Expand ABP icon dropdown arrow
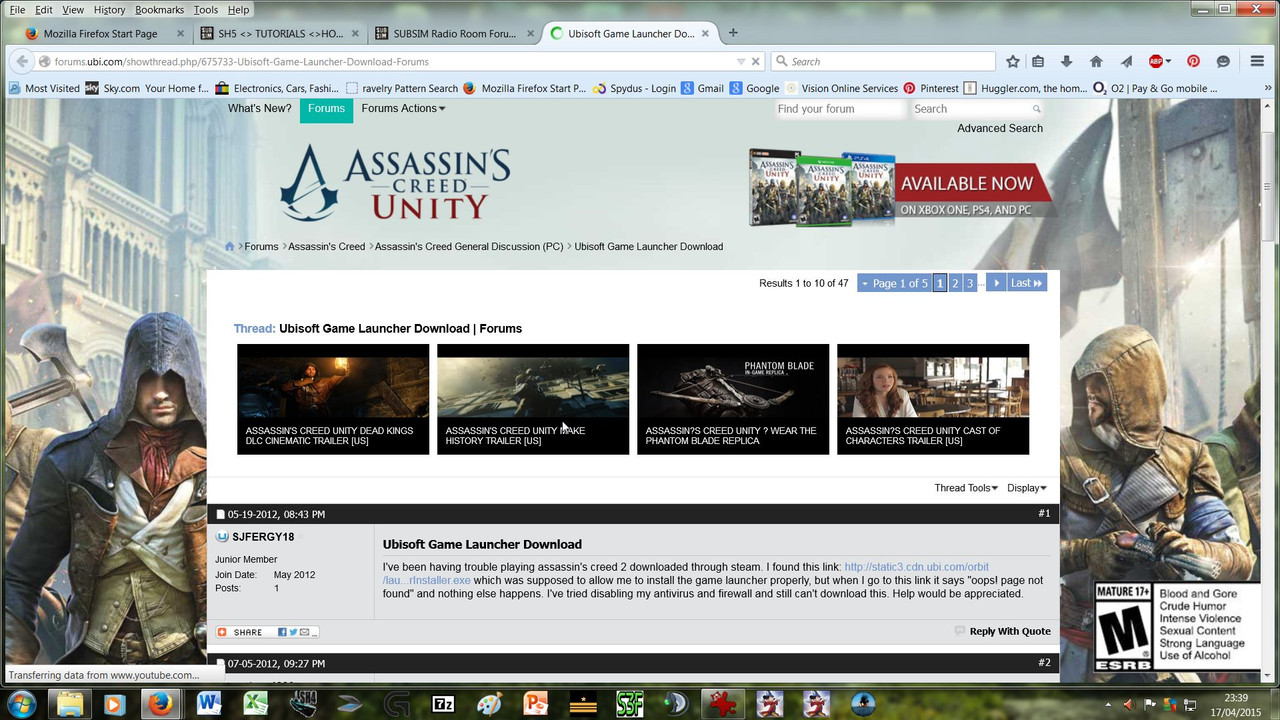This screenshot has height=720, width=1280. pyautogui.click(x=1169, y=61)
